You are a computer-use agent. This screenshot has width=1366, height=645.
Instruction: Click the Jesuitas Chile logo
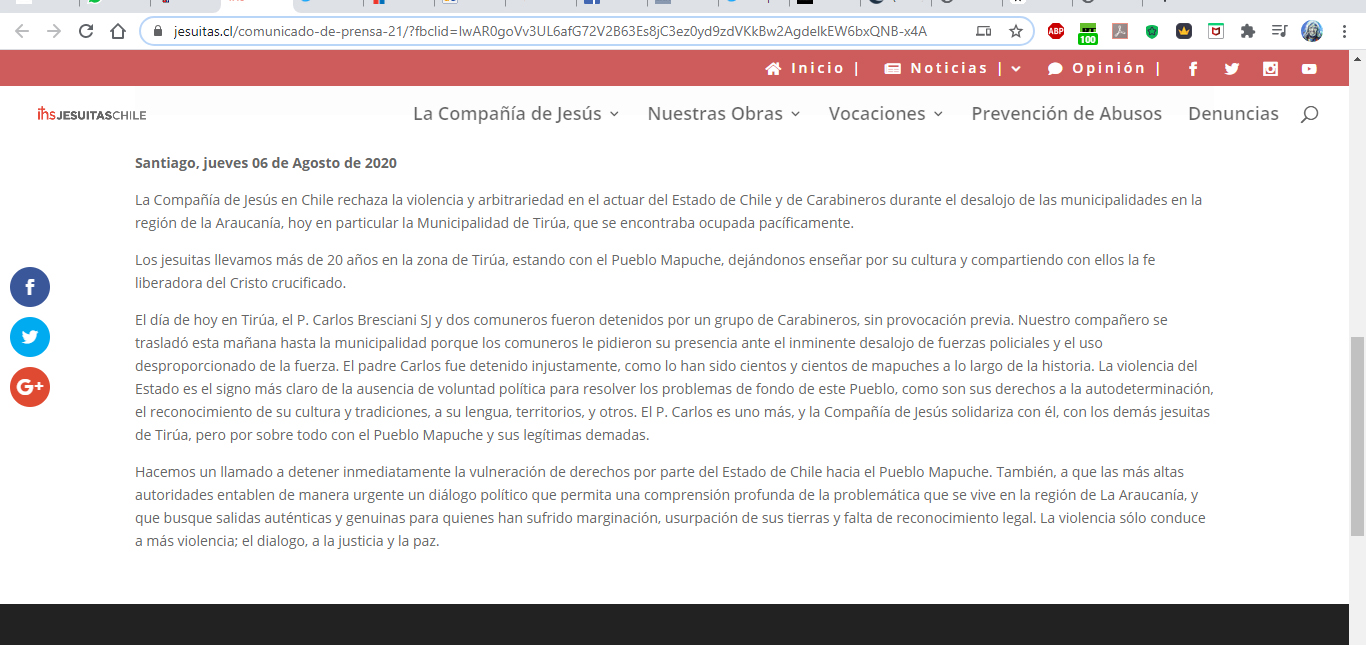tap(91, 114)
